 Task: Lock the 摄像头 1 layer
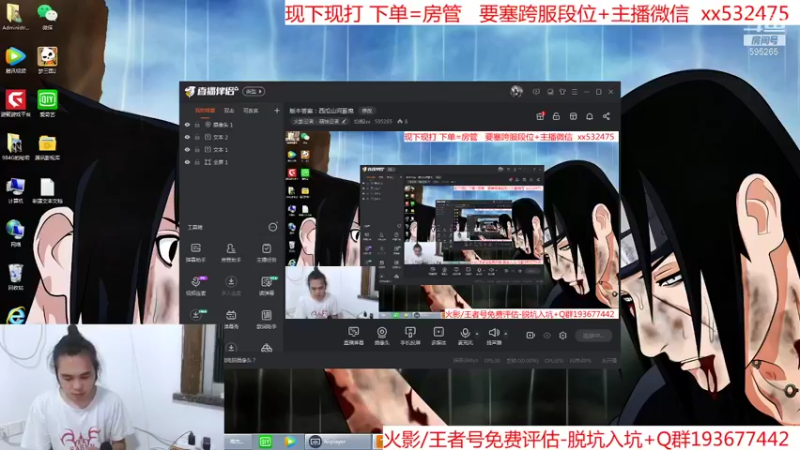[197, 125]
